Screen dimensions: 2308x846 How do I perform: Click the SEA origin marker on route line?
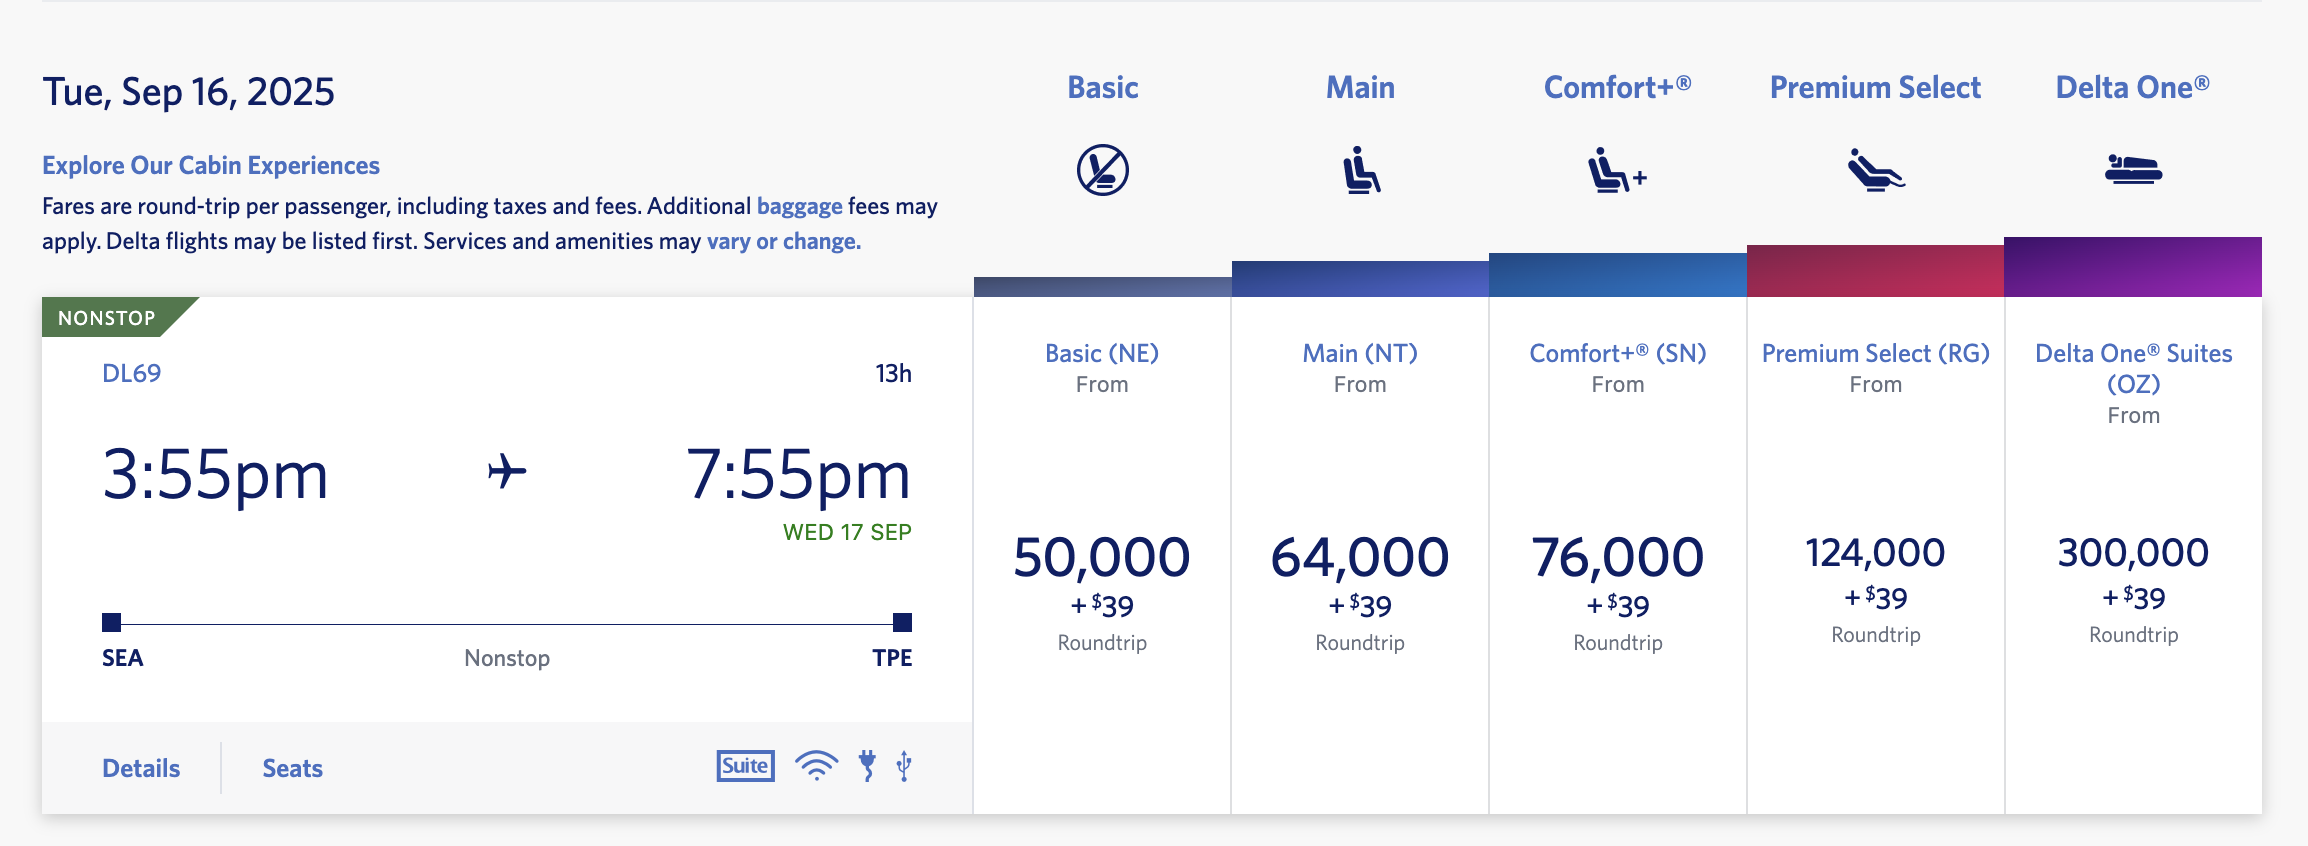coord(111,622)
